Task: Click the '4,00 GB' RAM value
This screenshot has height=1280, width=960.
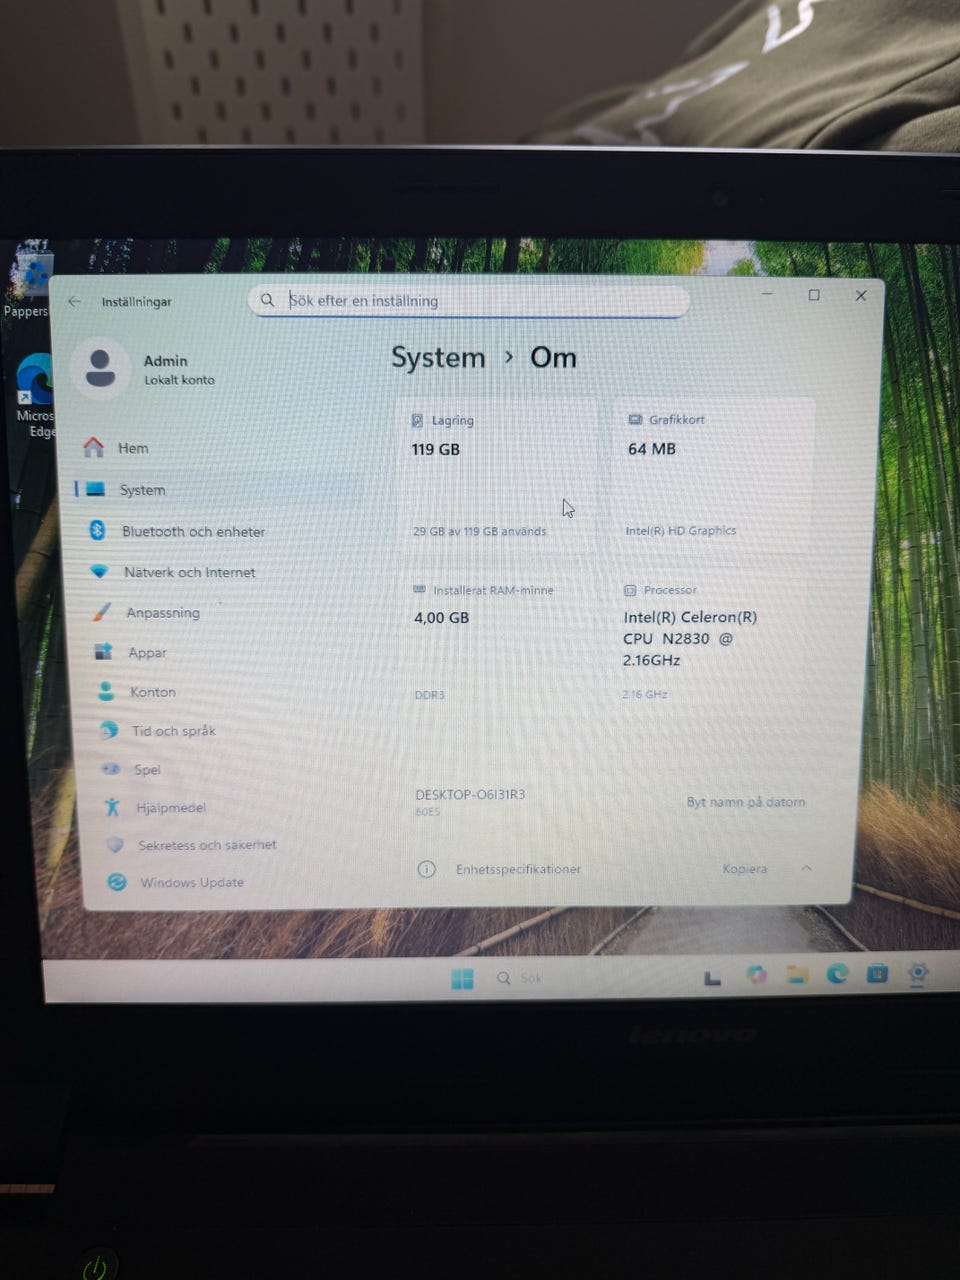Action: [441, 618]
